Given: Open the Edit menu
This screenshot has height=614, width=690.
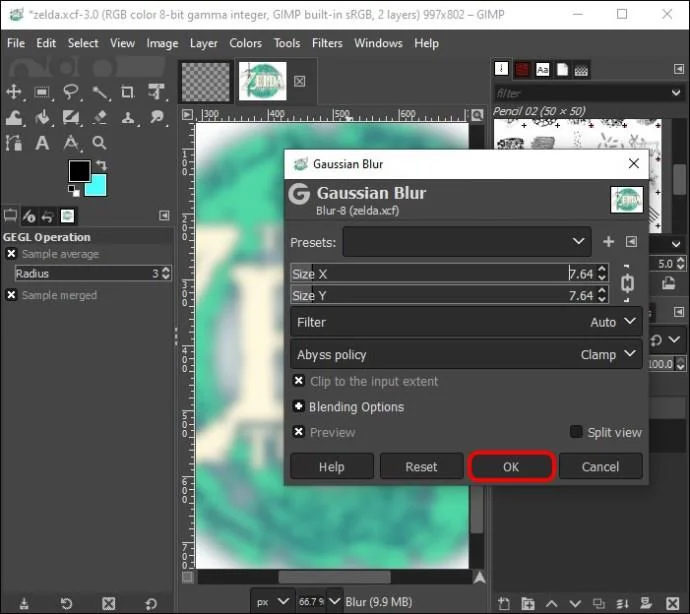Looking at the screenshot, I should pos(46,43).
